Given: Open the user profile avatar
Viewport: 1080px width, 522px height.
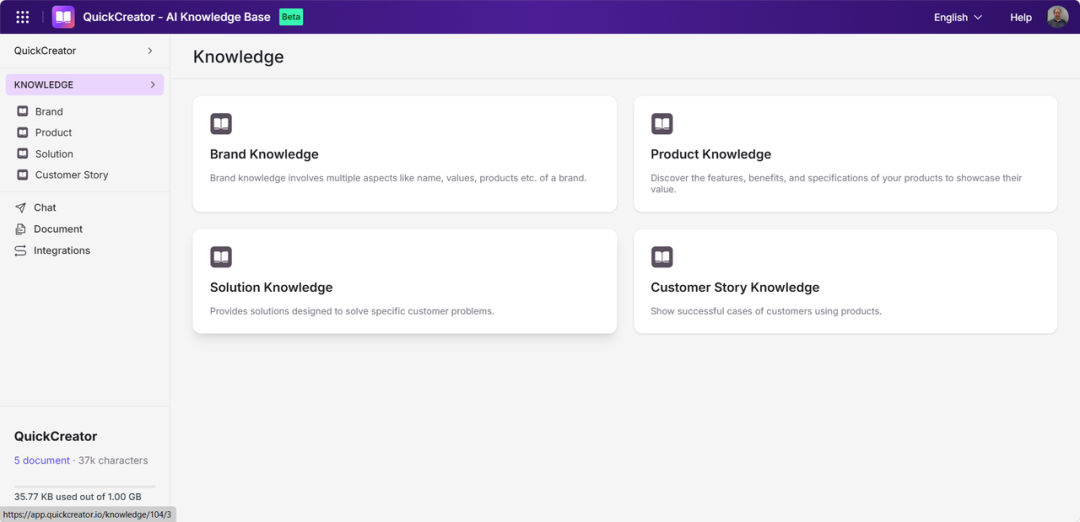Looking at the screenshot, I should (x=1057, y=17).
